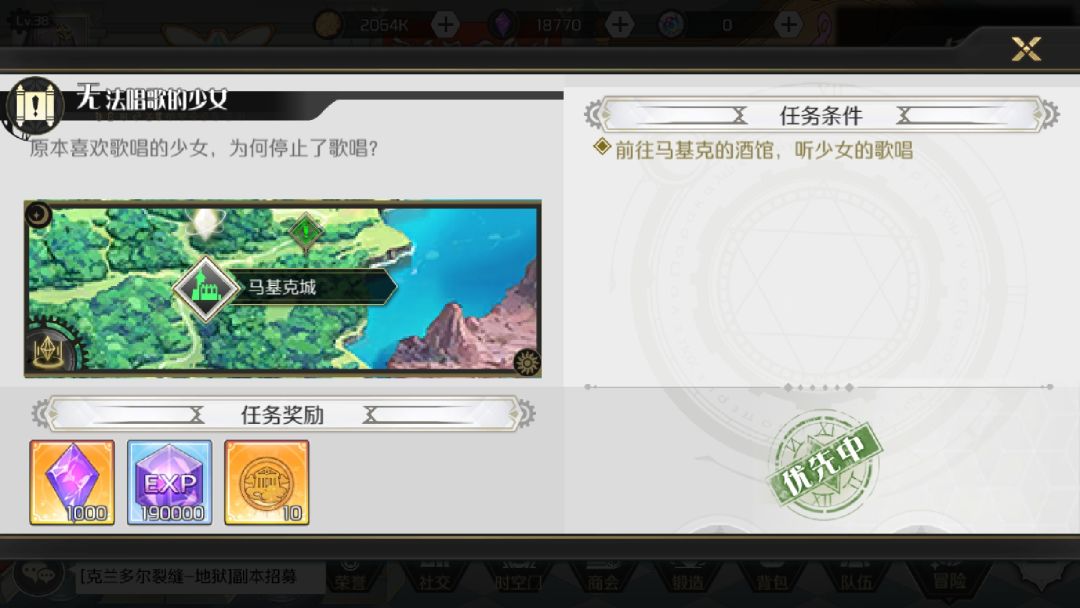Click the 马基克城 label on the map
1080x608 pixels.
point(282,287)
